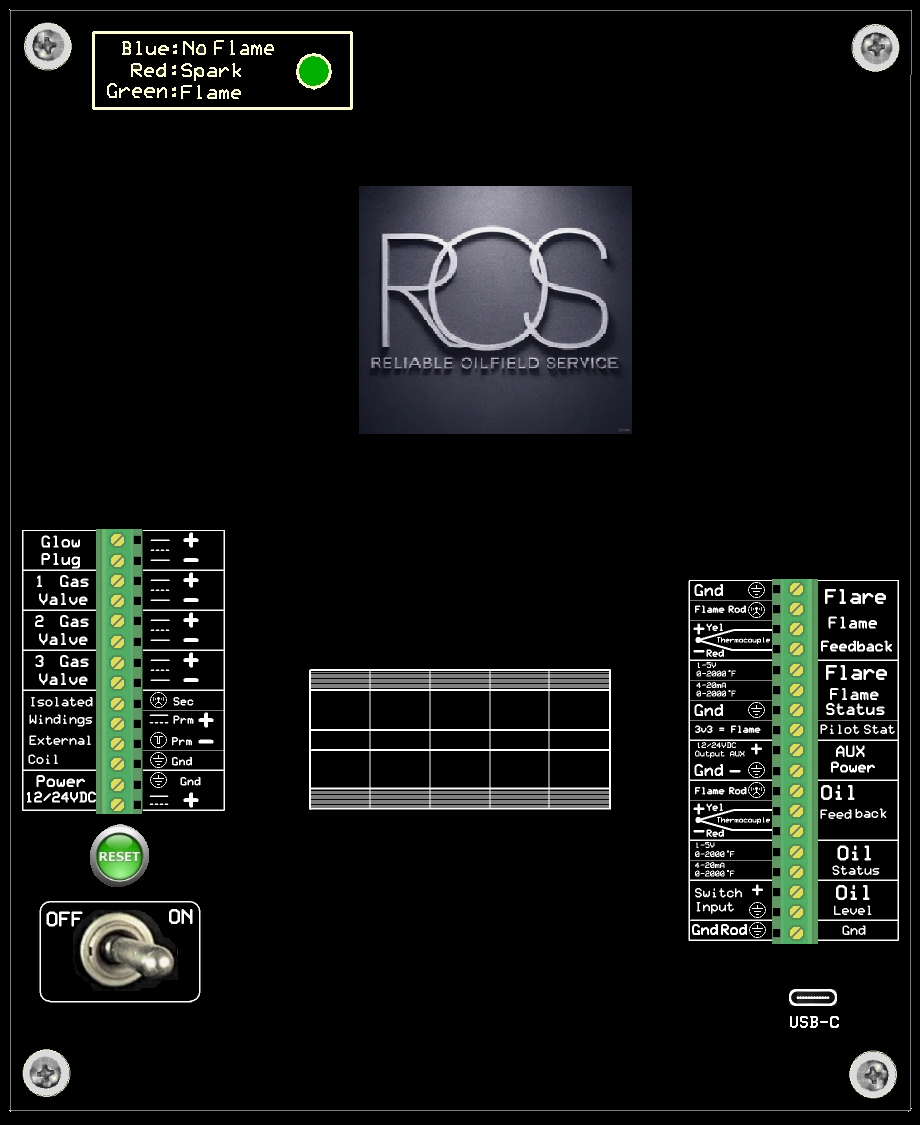This screenshot has height=1125, width=920.
Task: Click the 2 Gas Valve label
Action: [x=61, y=631]
